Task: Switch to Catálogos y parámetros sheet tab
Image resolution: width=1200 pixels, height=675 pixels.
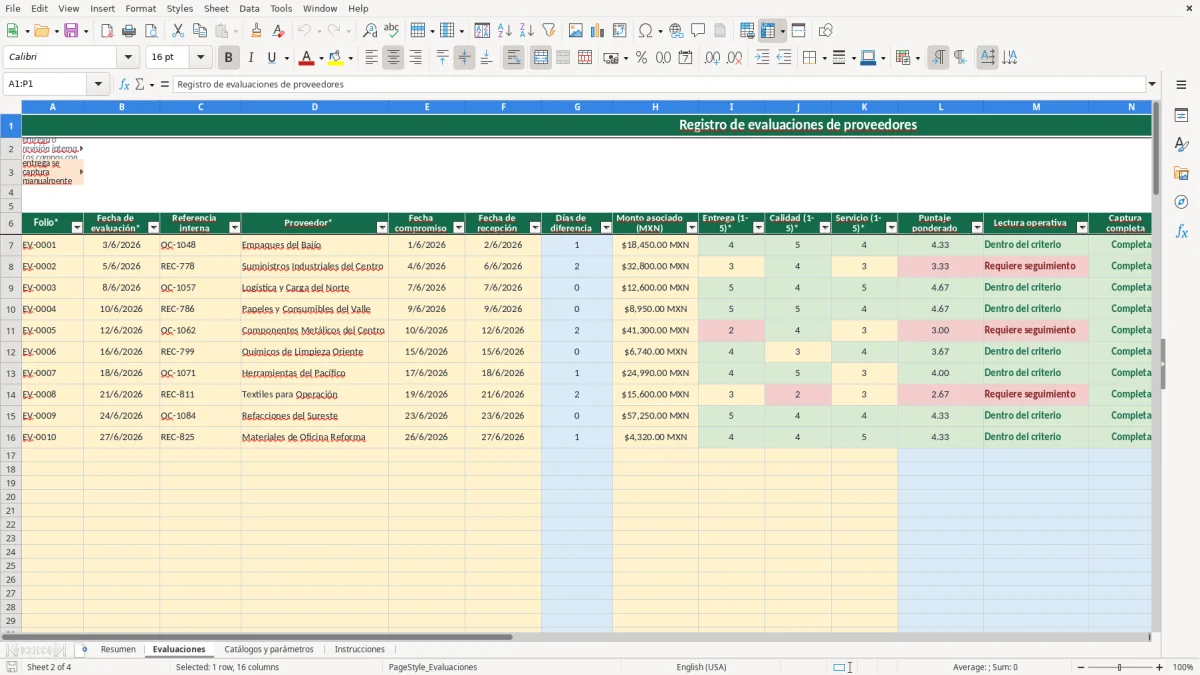Action: coord(269,650)
